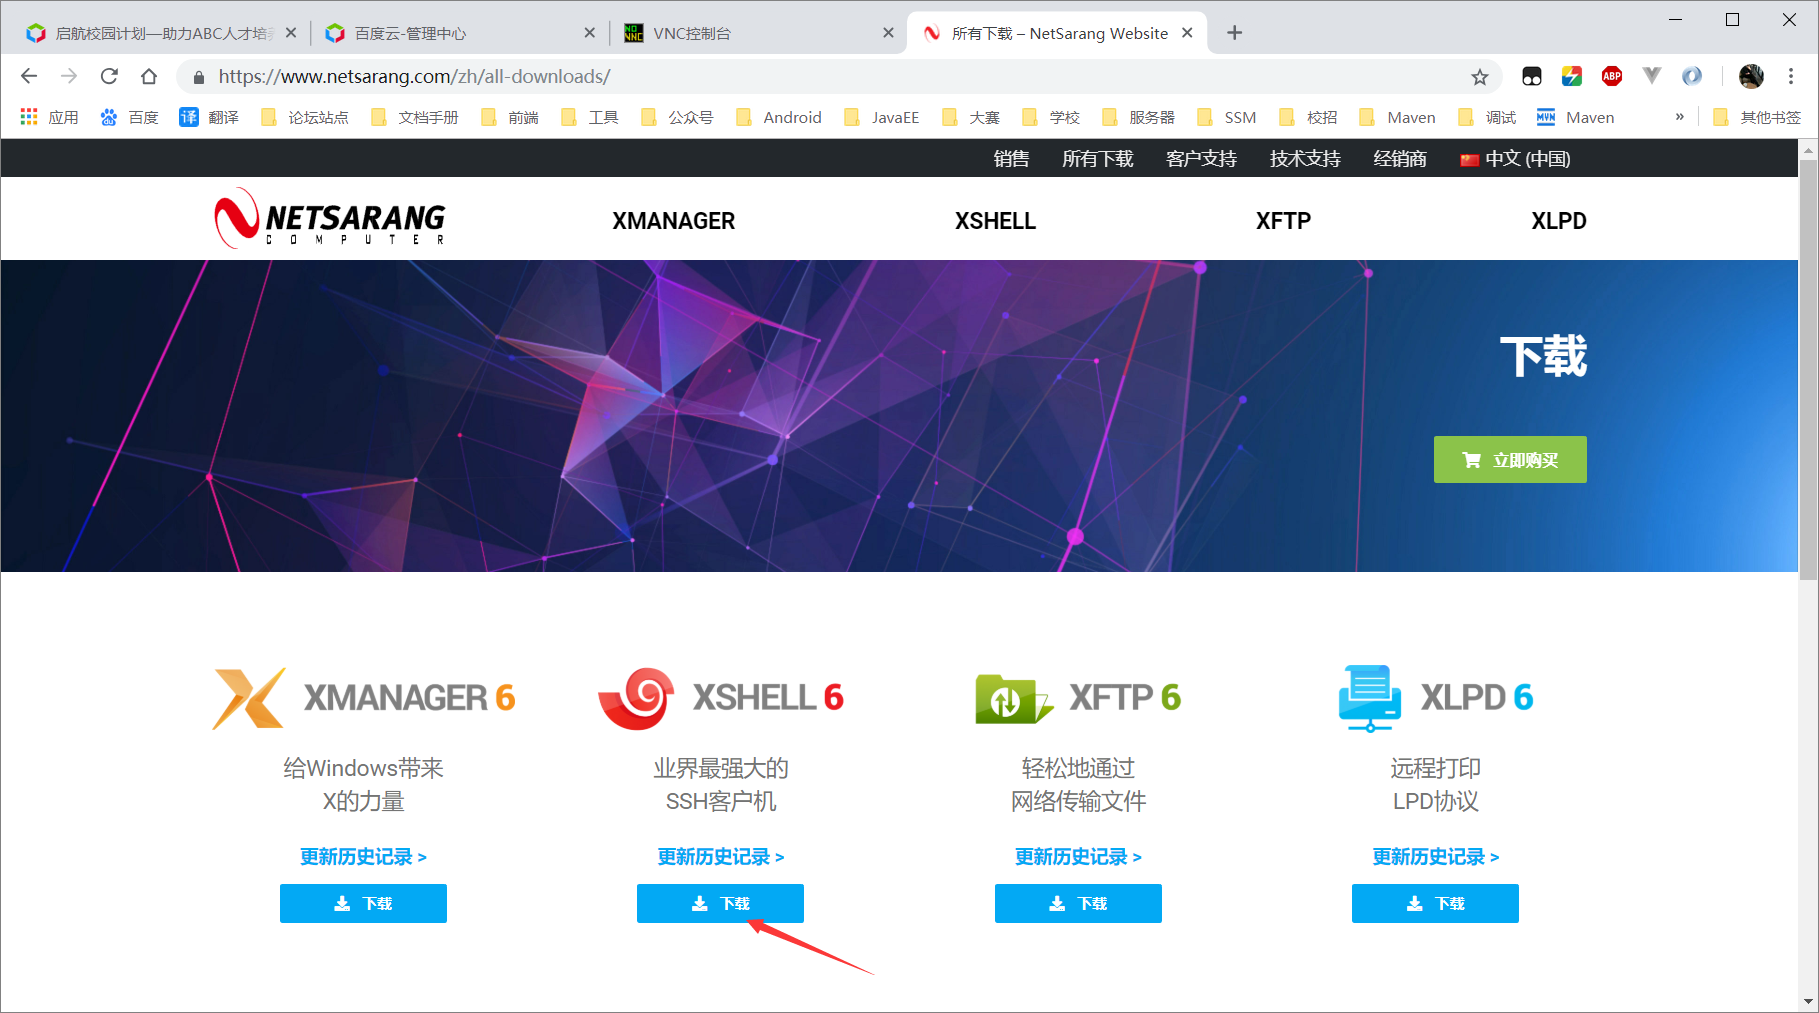Viewport: 1819px width, 1013px height.
Task: Click the 下载 button under Xftp 6
Action: 1078,903
